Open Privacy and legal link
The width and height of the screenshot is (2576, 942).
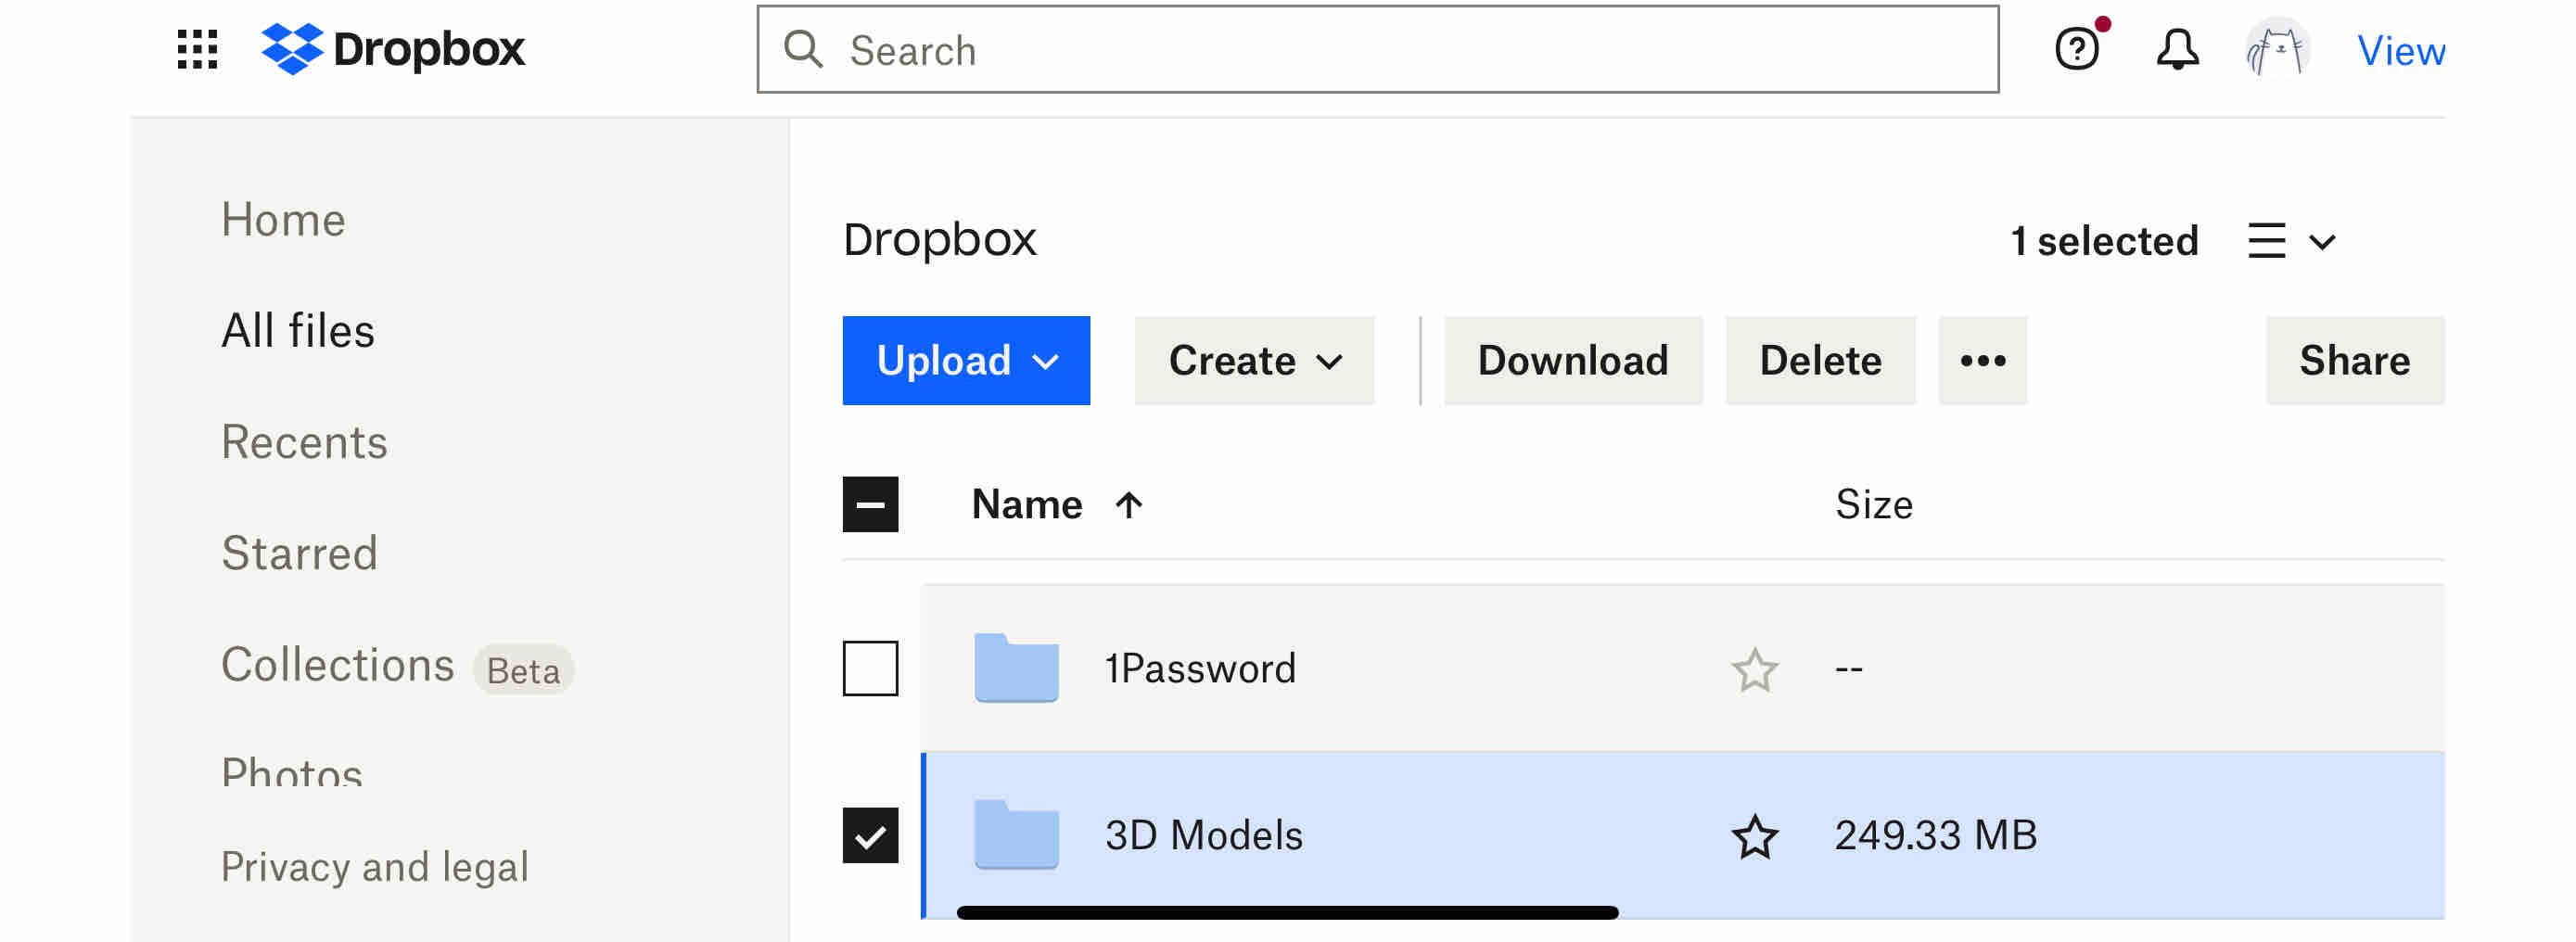(374, 866)
